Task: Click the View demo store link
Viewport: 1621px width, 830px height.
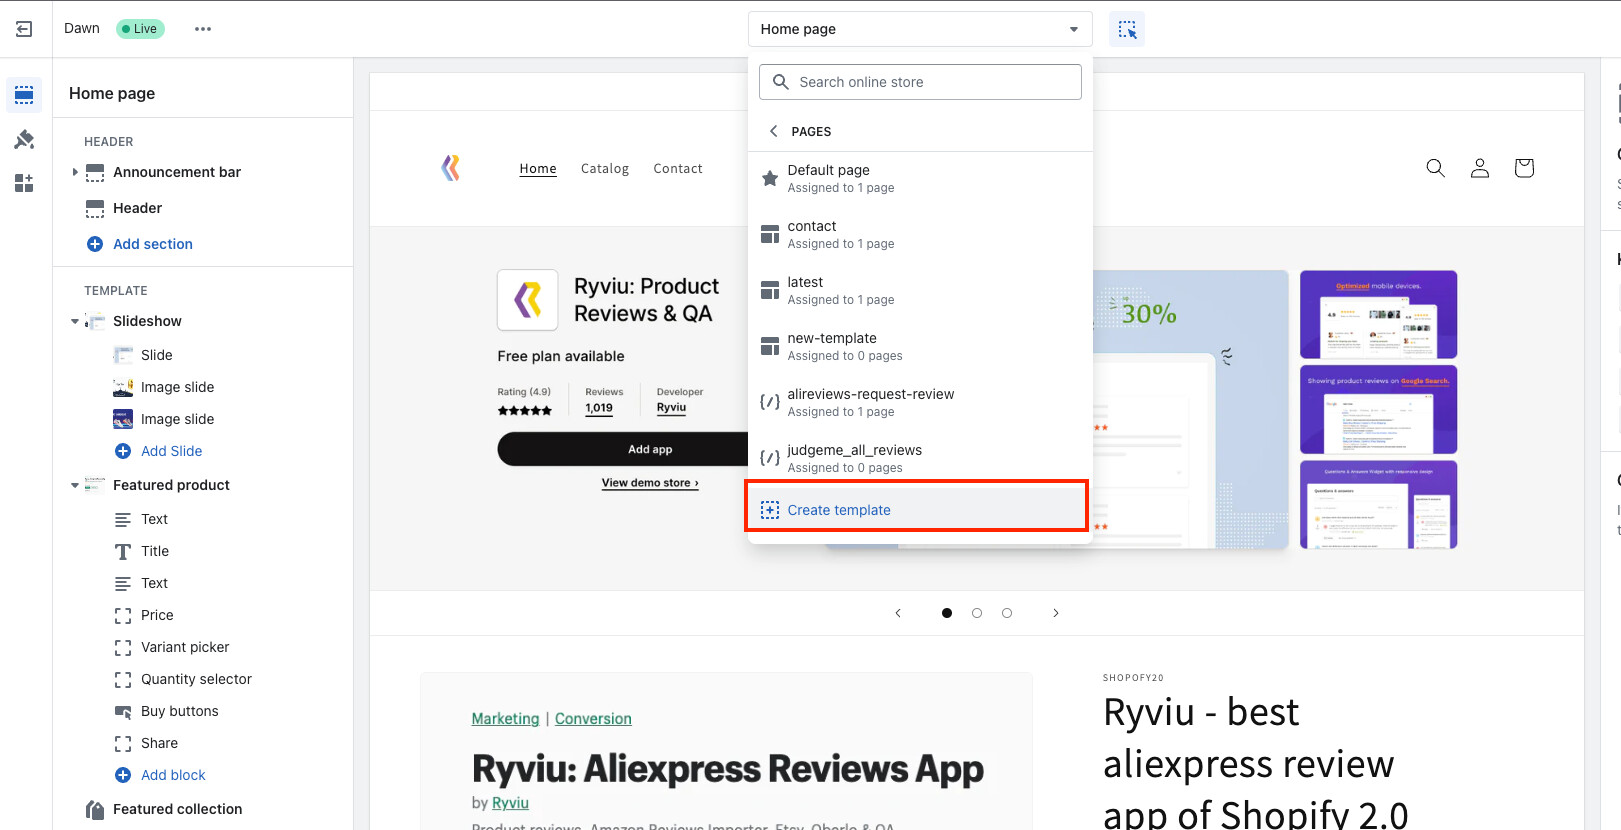Action: 650,483
